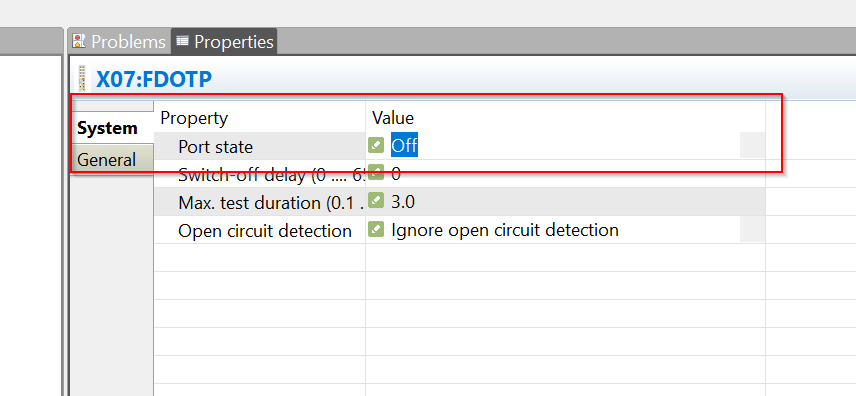856x396 pixels.
Task: Select the Open circuit detection property label
Action: 265,230
